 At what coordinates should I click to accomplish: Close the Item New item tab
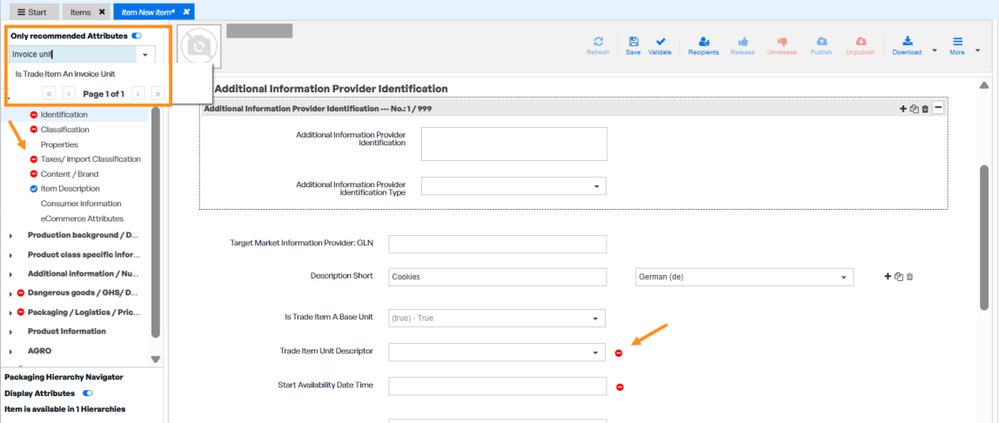pyautogui.click(x=185, y=12)
